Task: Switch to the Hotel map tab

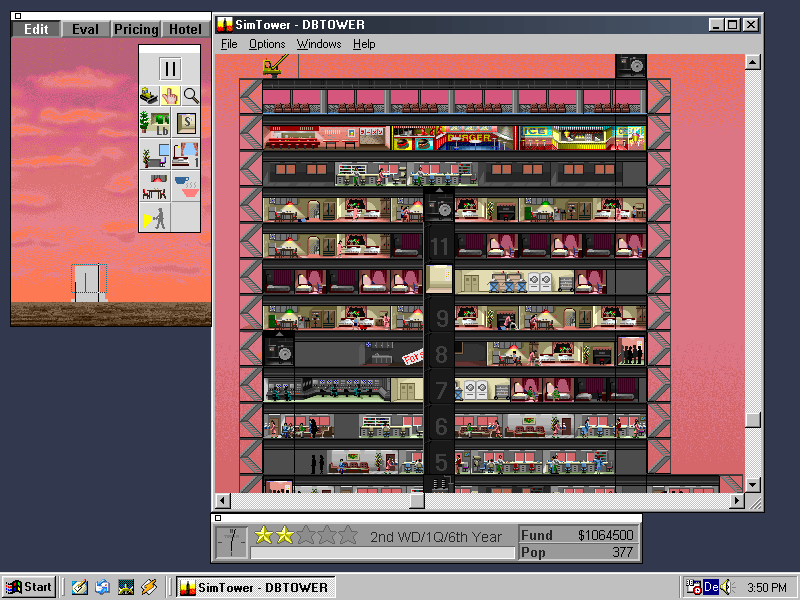Action: coord(184,29)
